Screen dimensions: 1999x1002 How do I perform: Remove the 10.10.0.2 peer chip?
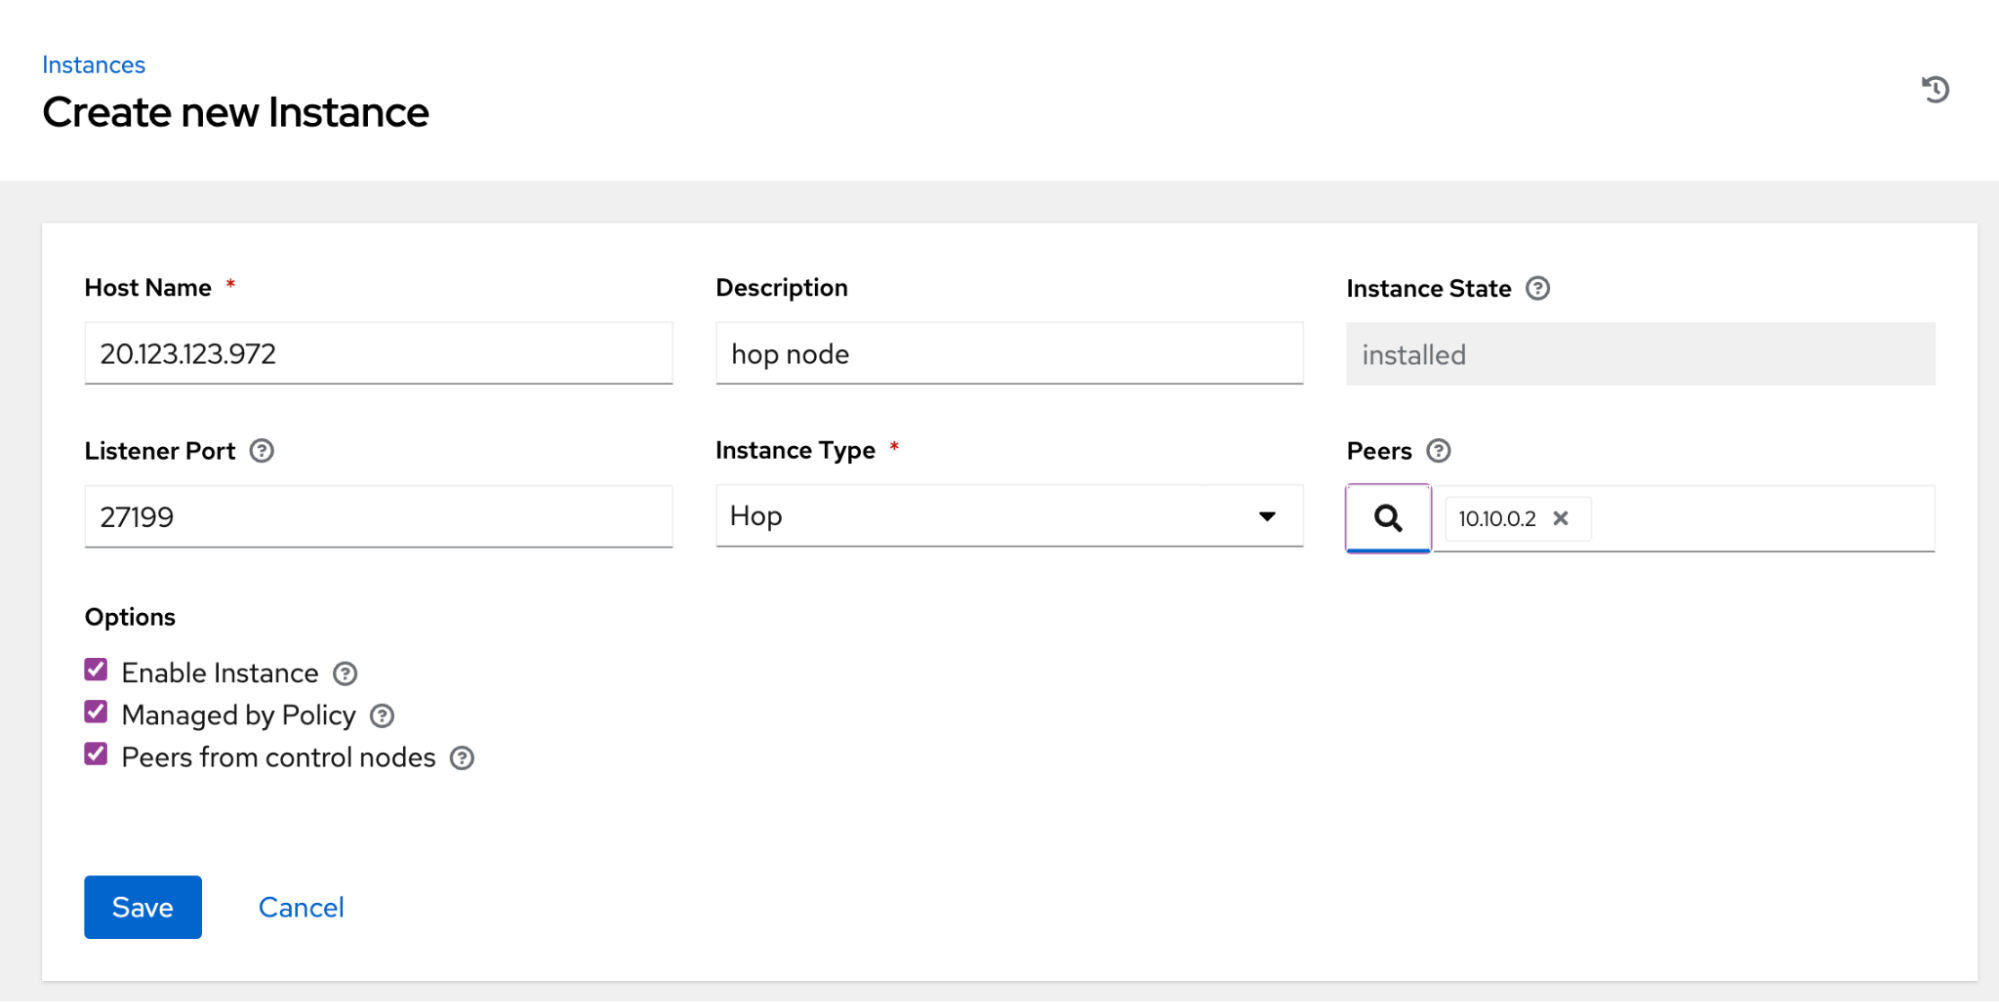click(1560, 518)
